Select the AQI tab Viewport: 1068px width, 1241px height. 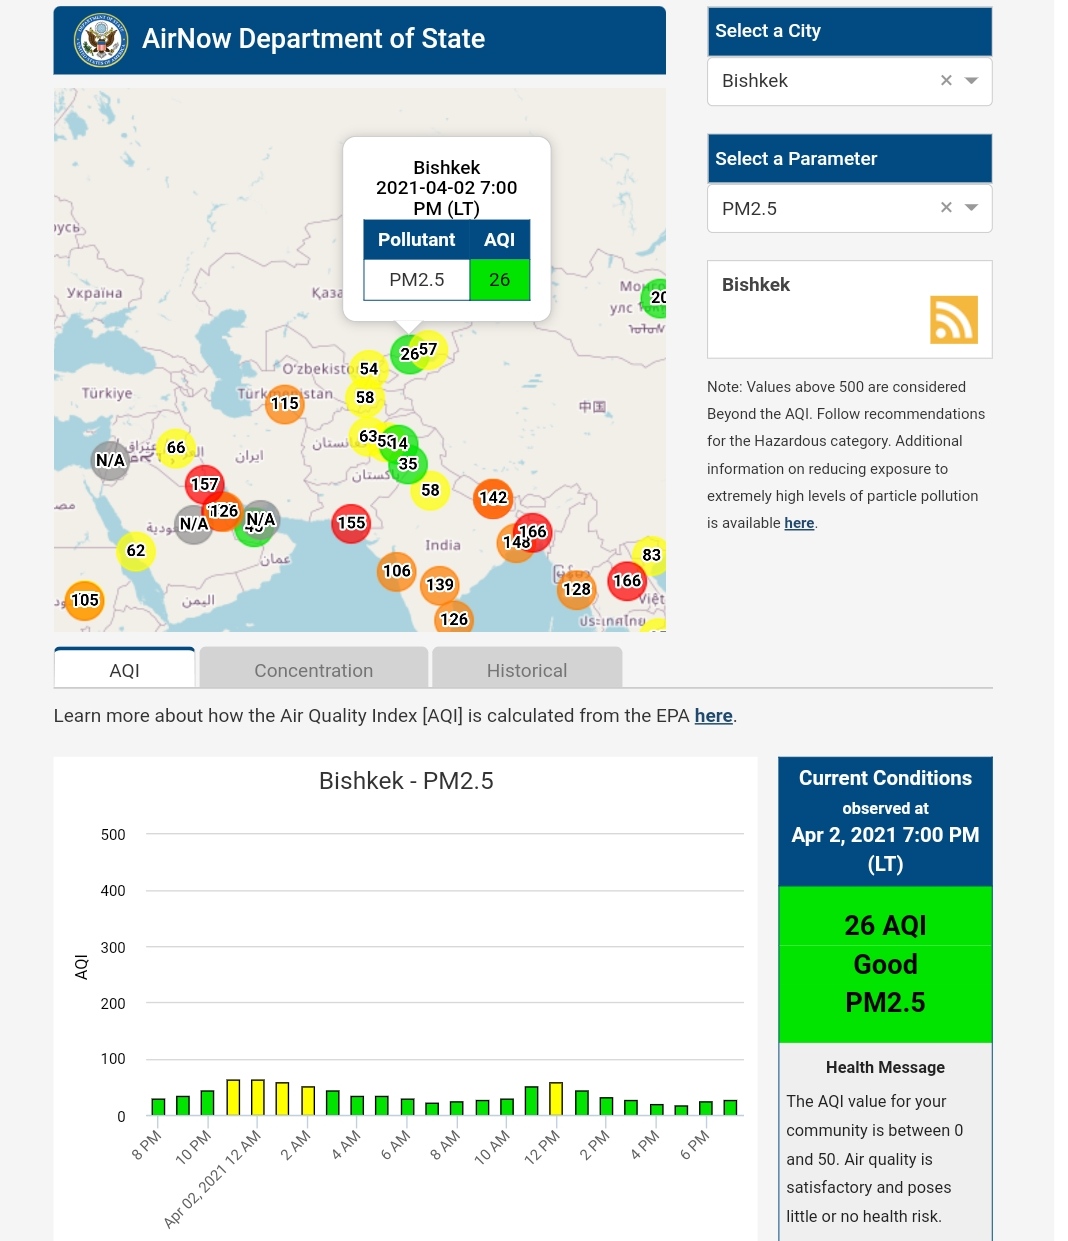coord(125,670)
